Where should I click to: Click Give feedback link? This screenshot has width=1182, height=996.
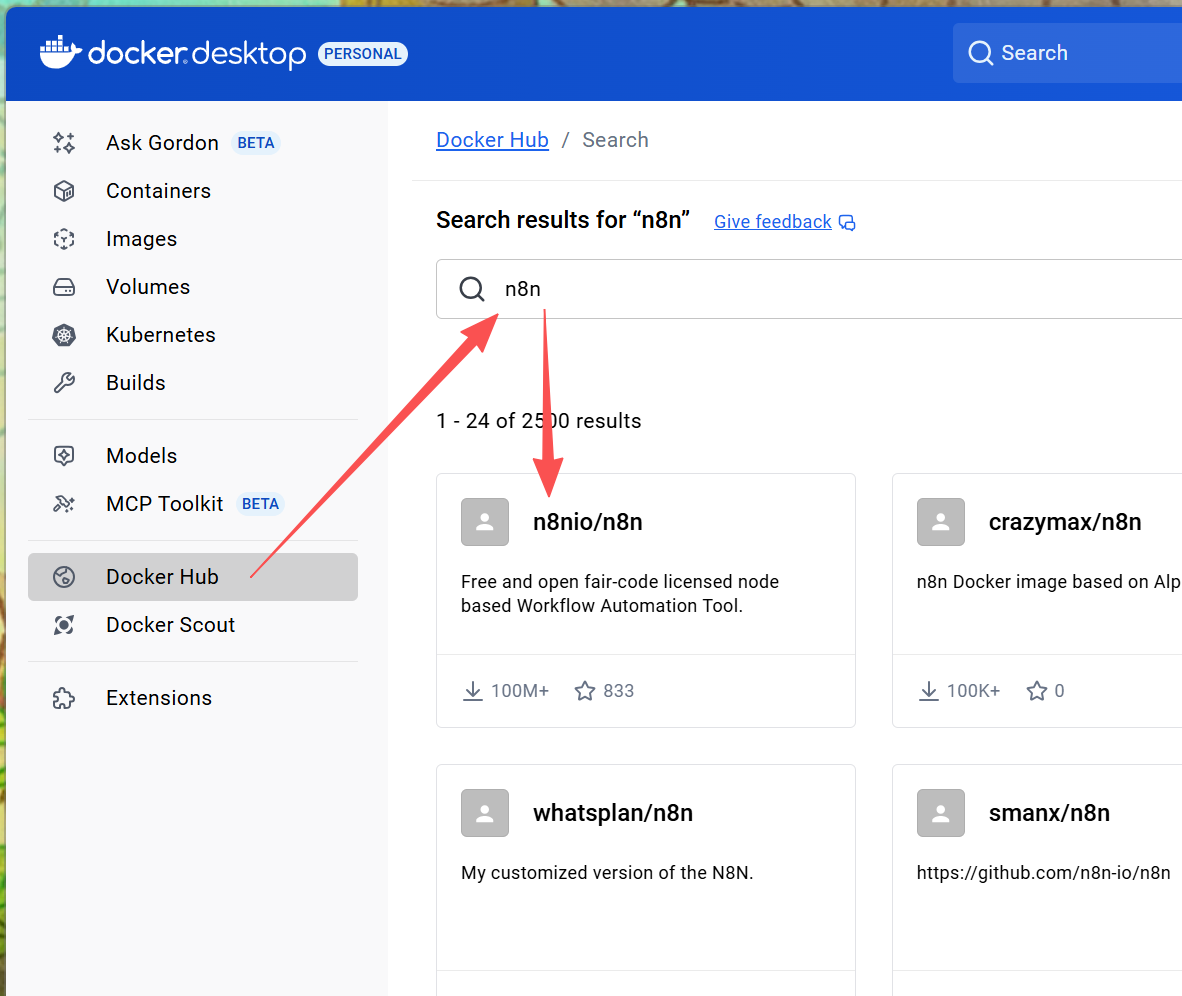773,222
